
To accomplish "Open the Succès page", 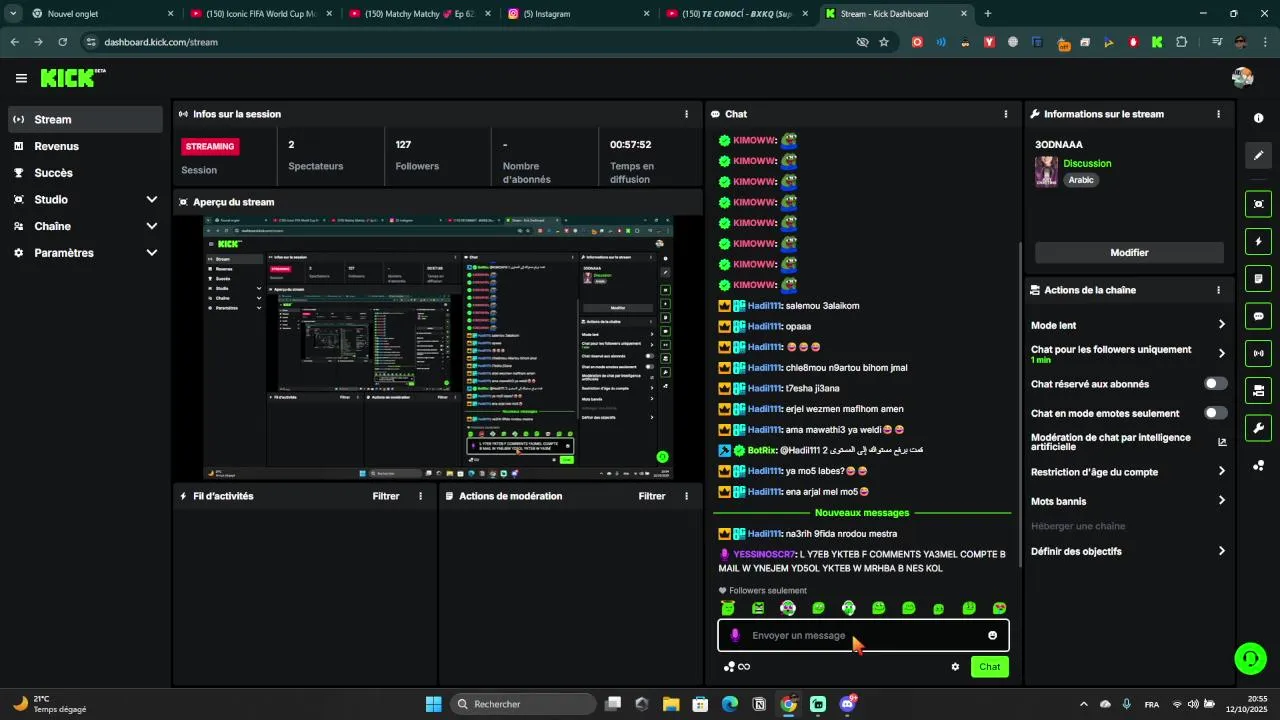I will coord(85,173).
